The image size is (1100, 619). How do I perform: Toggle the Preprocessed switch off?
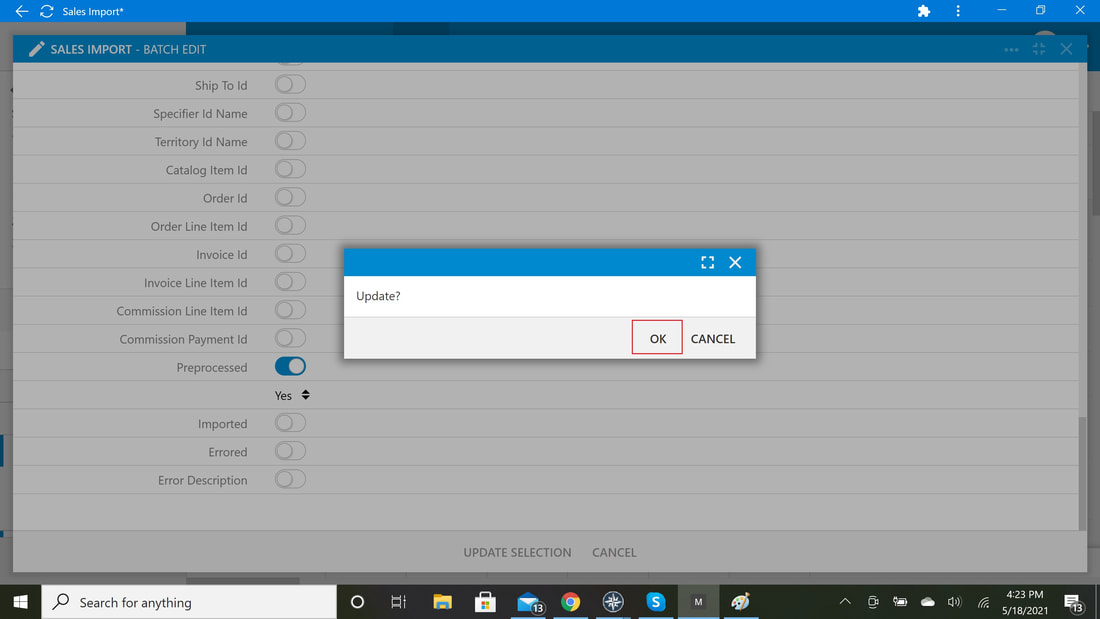click(x=290, y=366)
